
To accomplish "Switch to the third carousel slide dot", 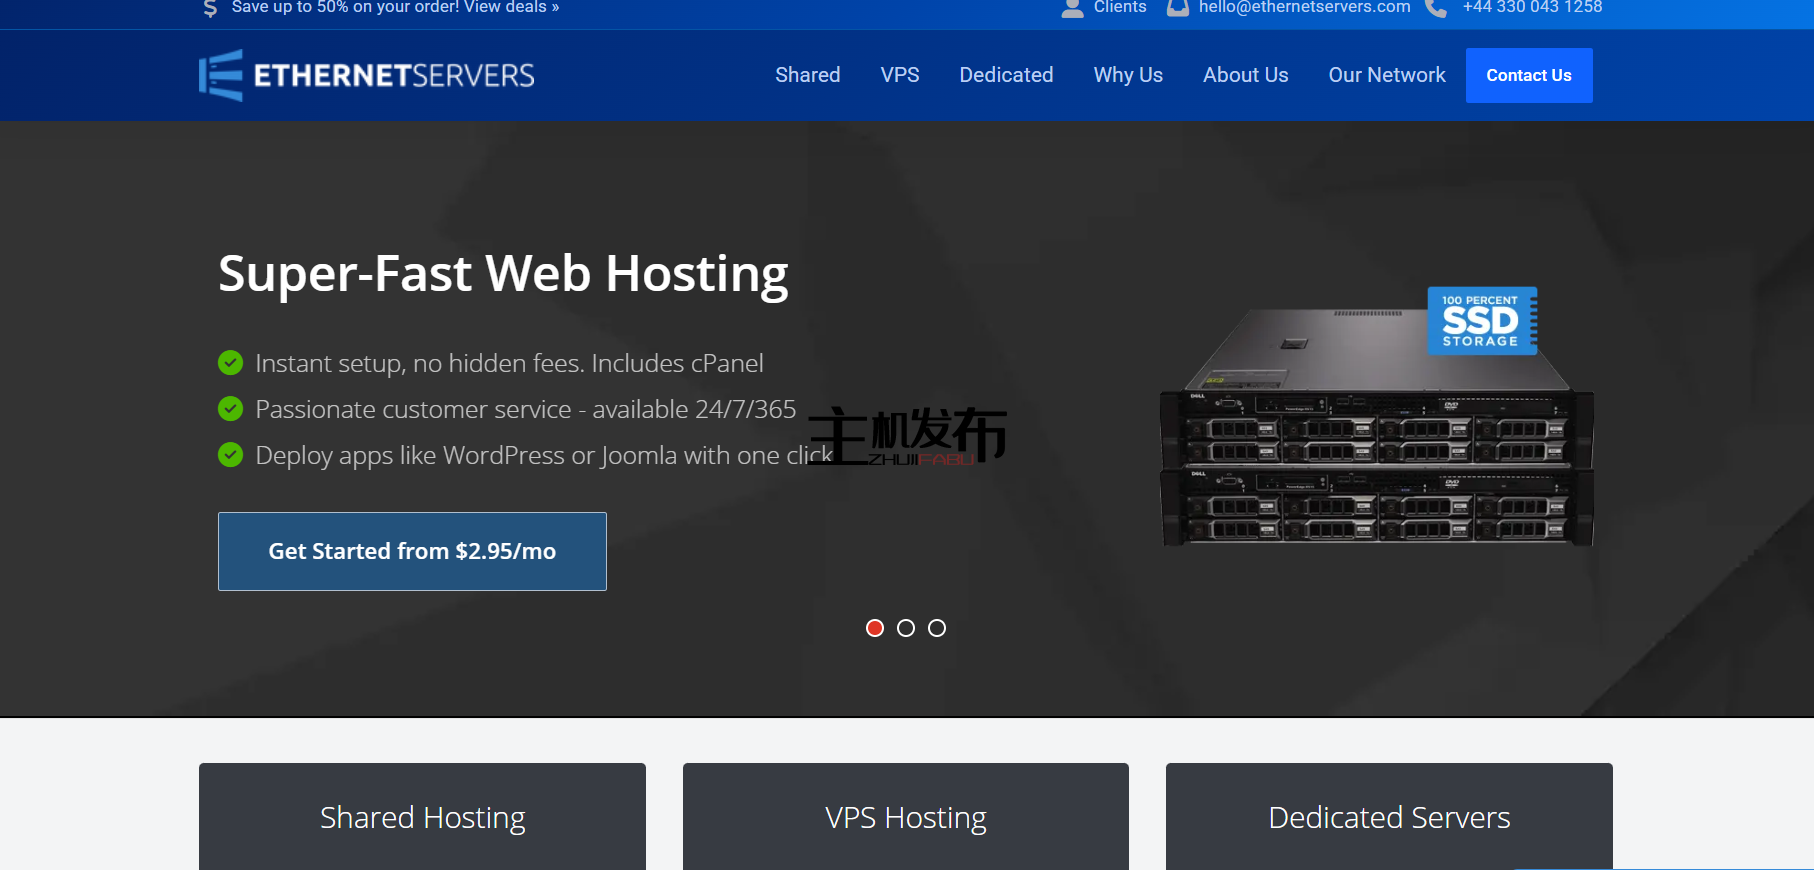I will (937, 628).
